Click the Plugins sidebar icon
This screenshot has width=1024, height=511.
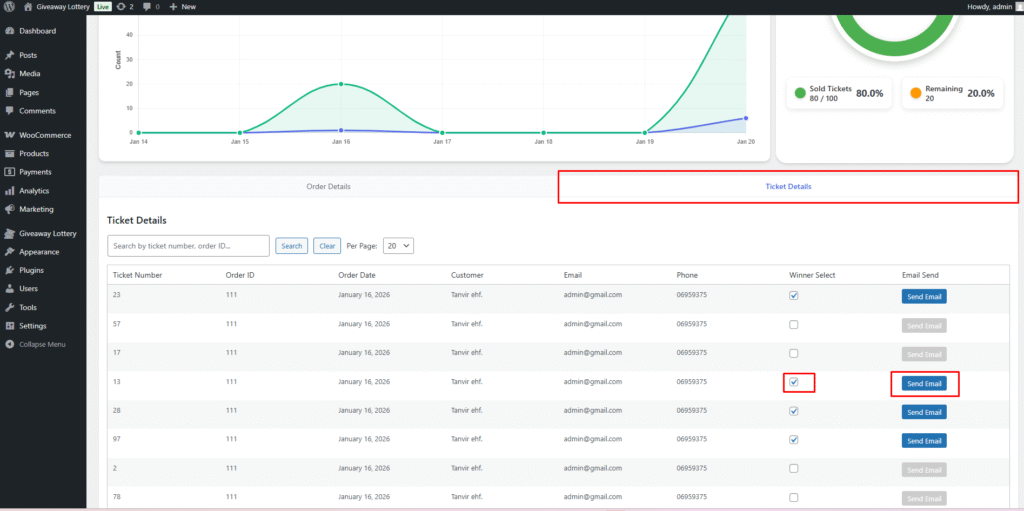[9, 270]
